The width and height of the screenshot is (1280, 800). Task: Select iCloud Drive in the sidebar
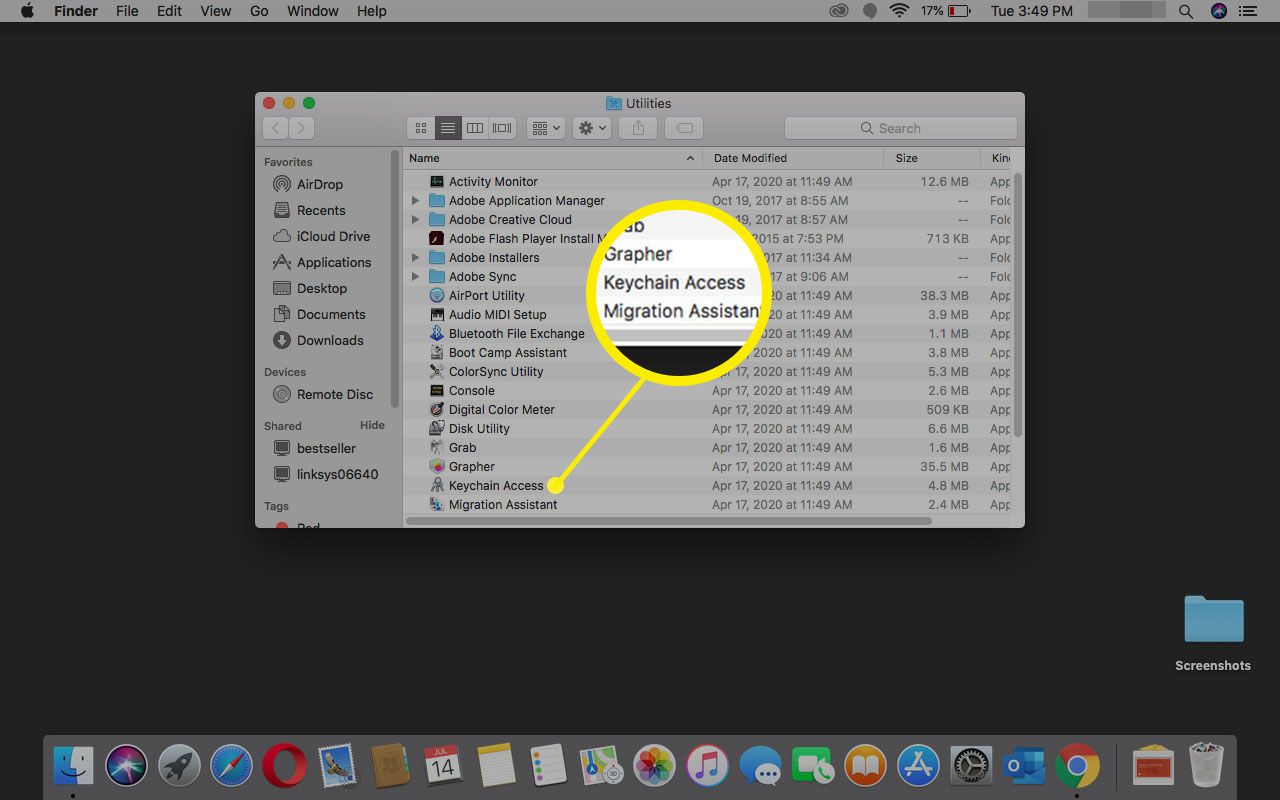click(322, 236)
